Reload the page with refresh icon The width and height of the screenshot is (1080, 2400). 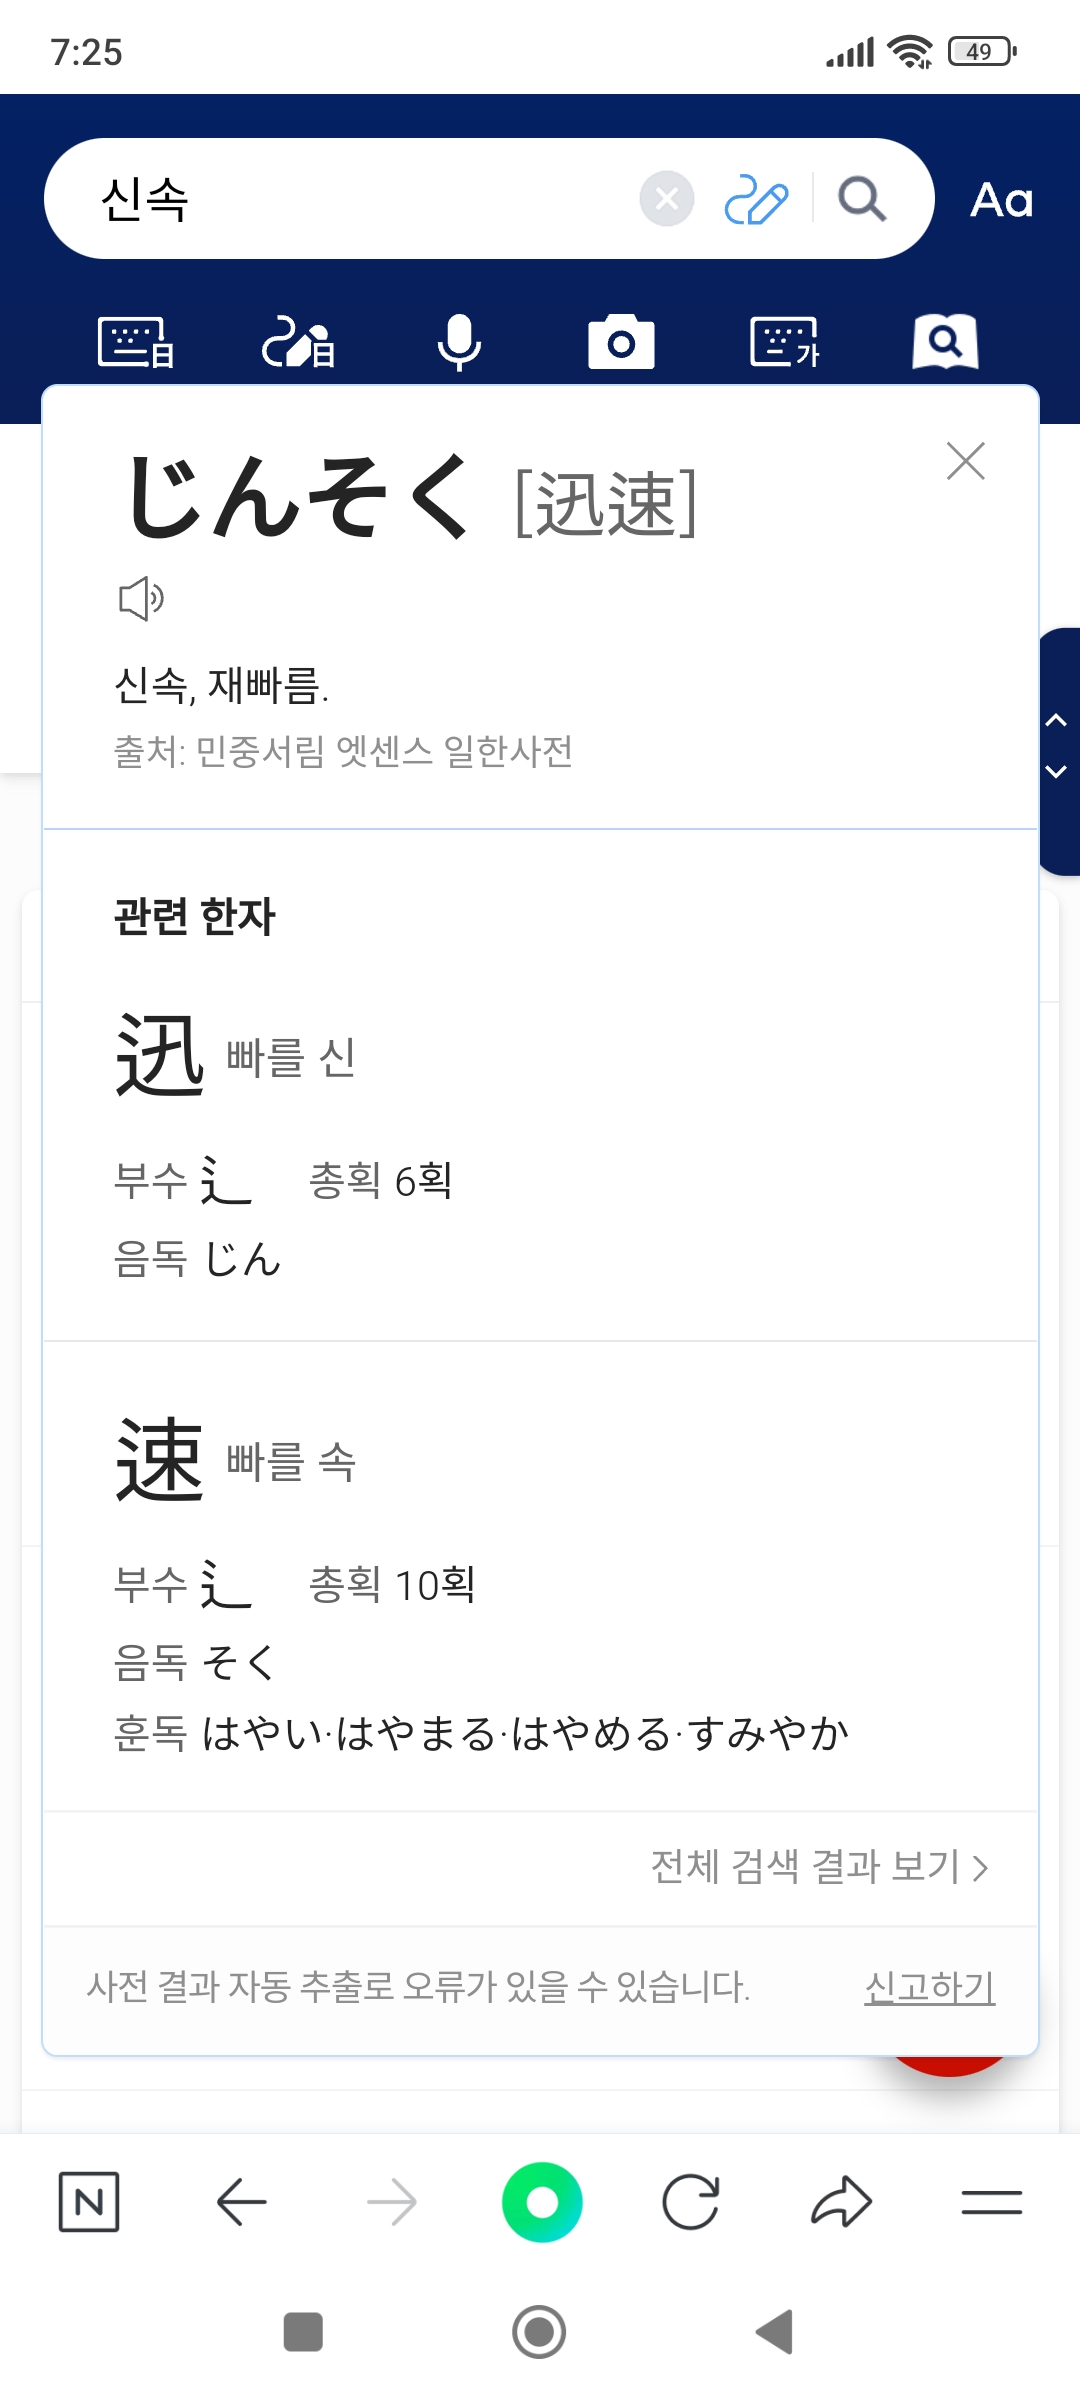691,2202
